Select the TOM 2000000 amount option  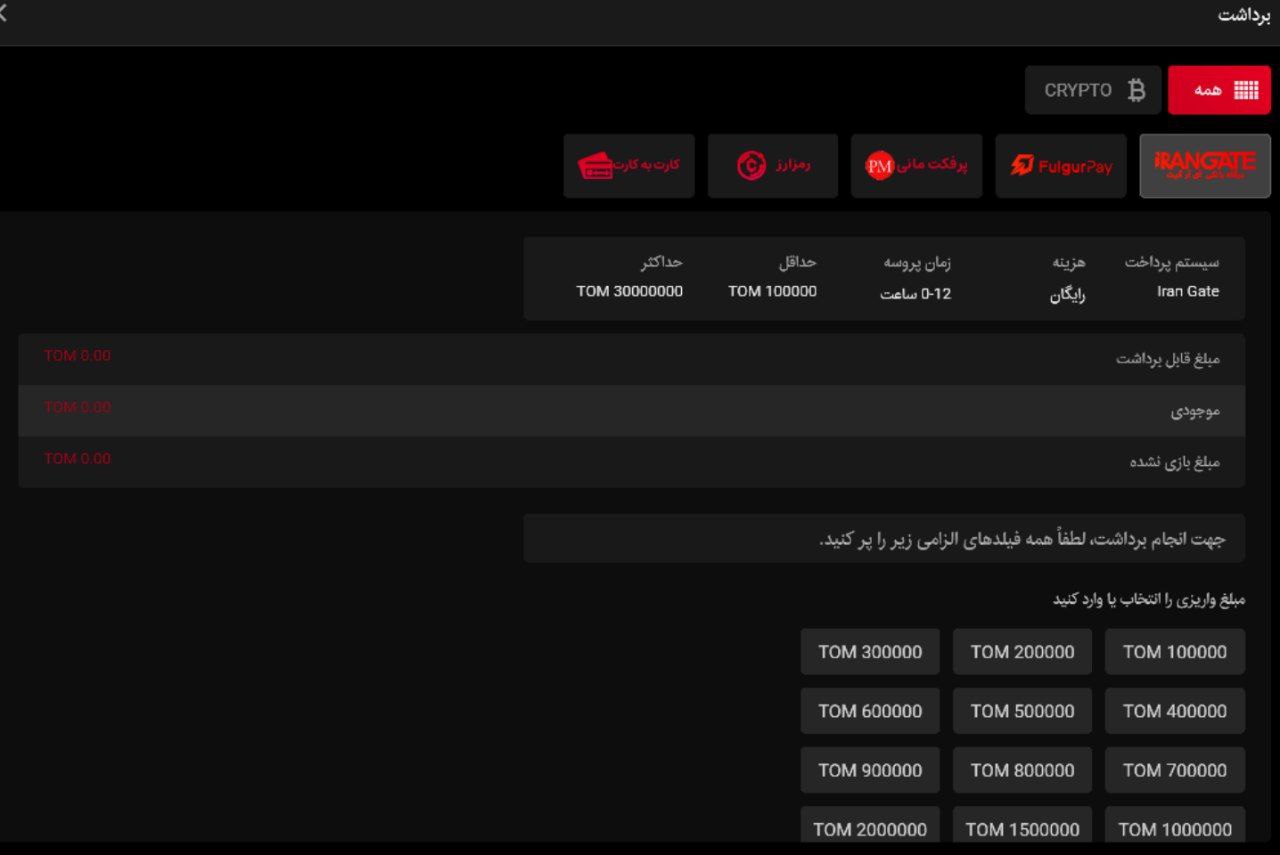click(870, 829)
